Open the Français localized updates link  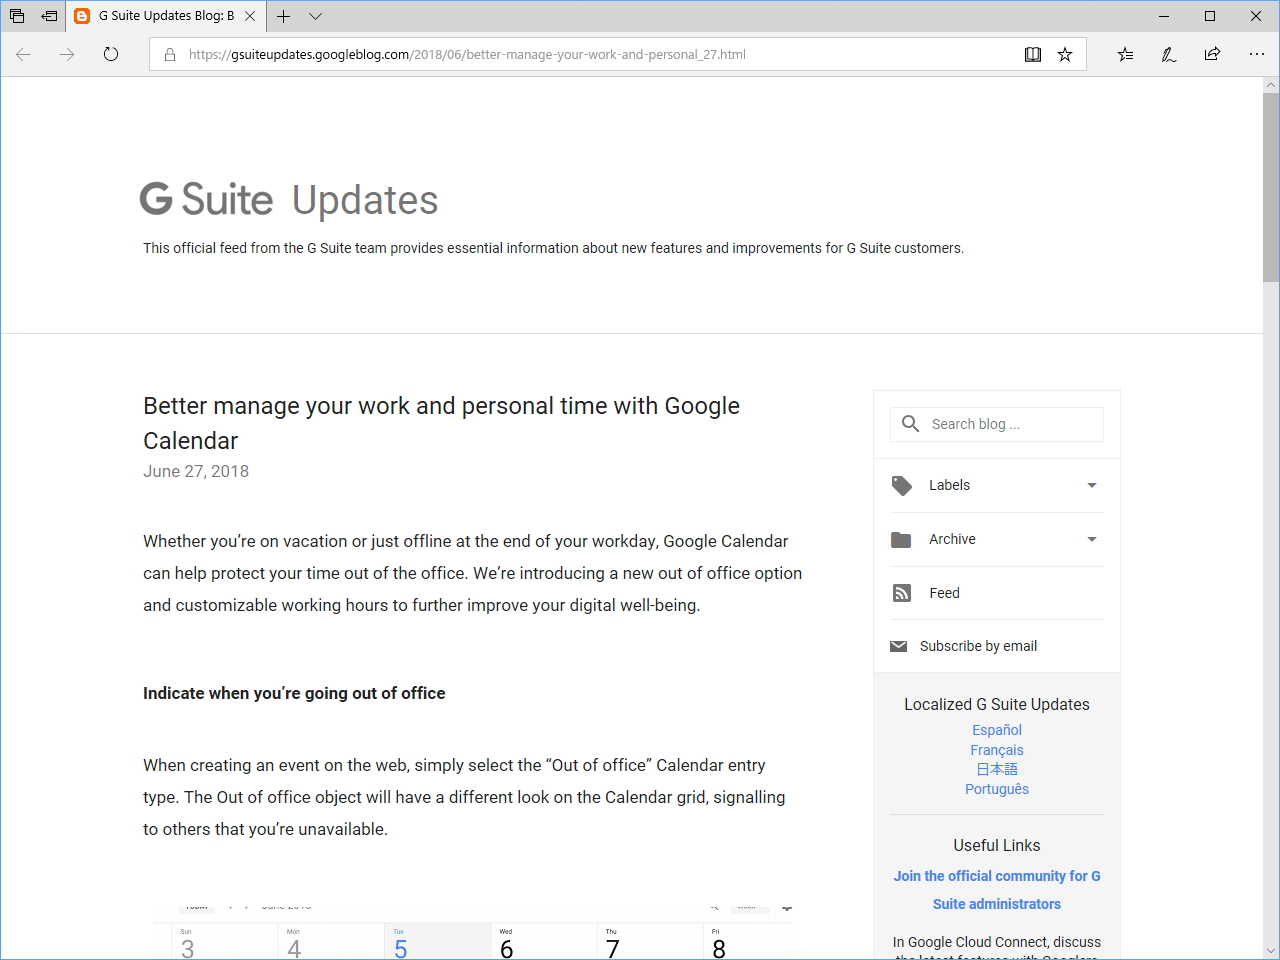(x=996, y=750)
